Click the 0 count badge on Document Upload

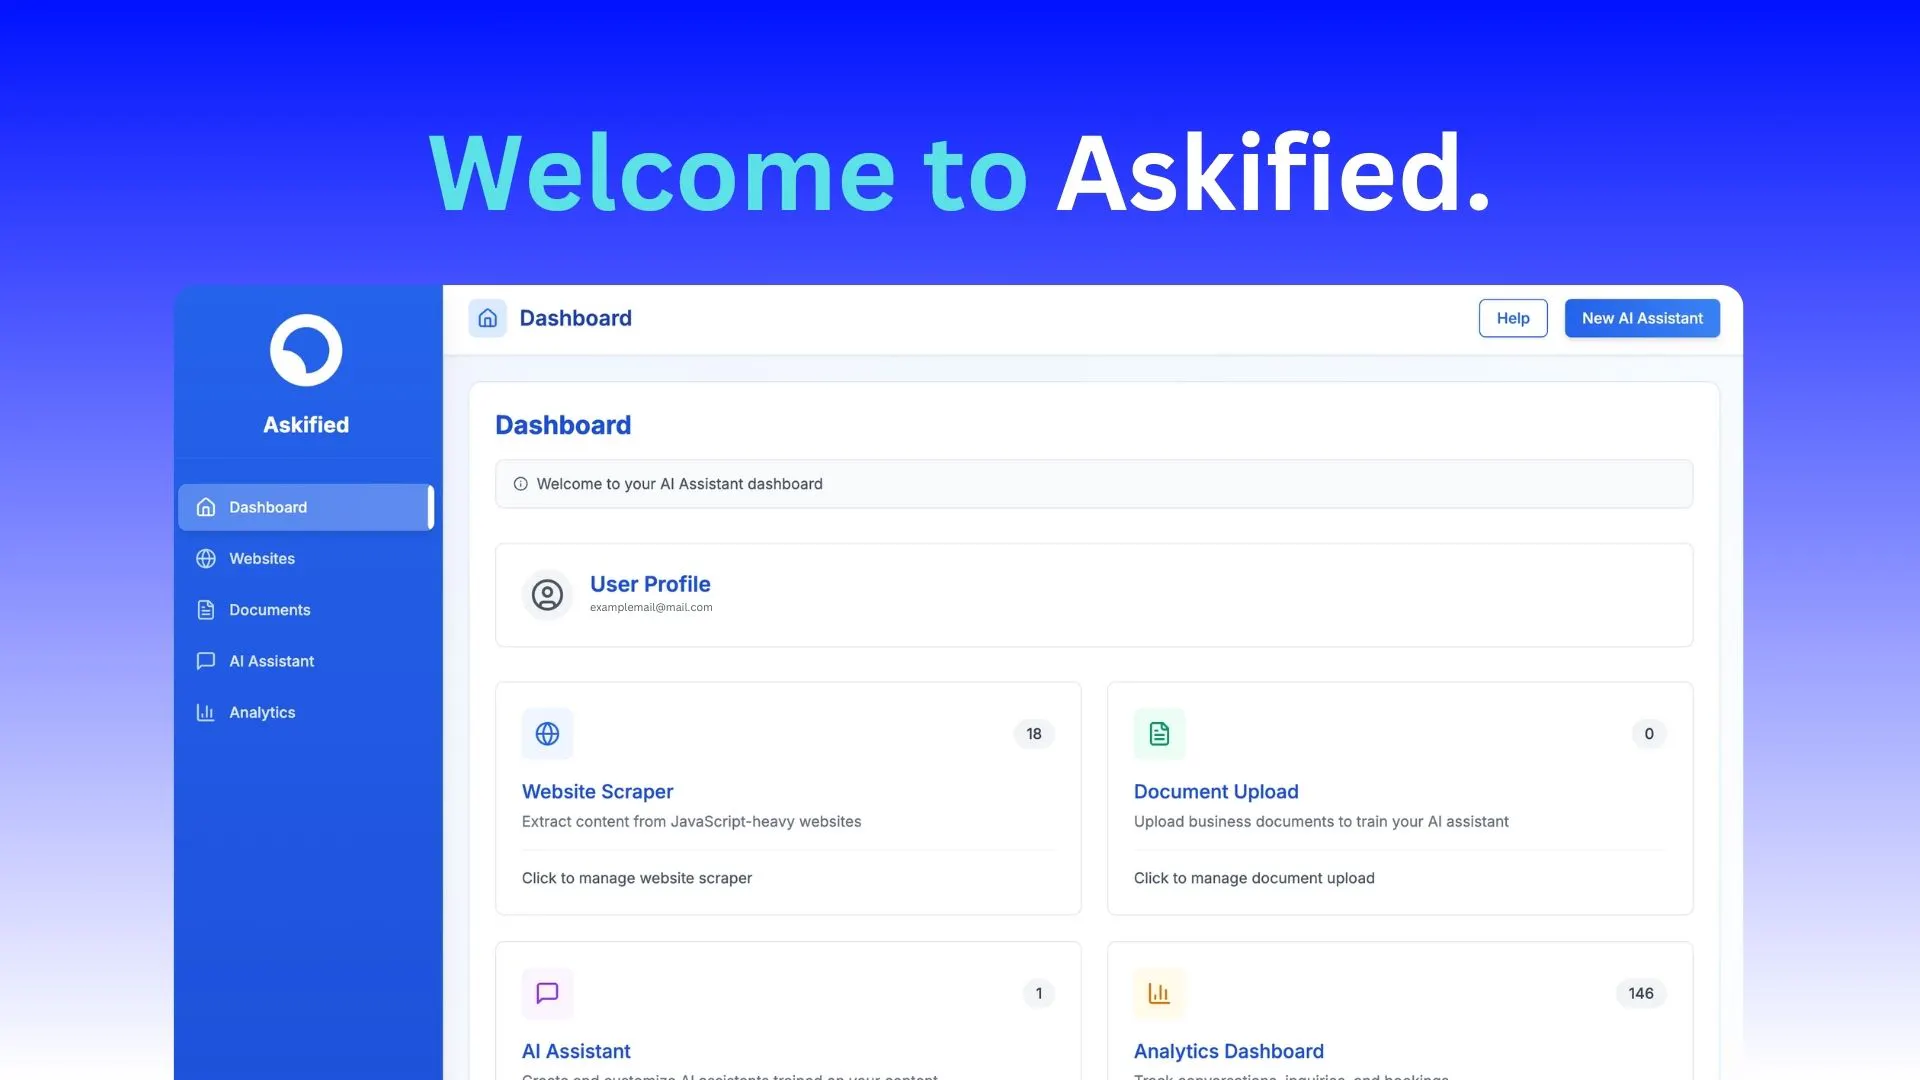click(1649, 733)
